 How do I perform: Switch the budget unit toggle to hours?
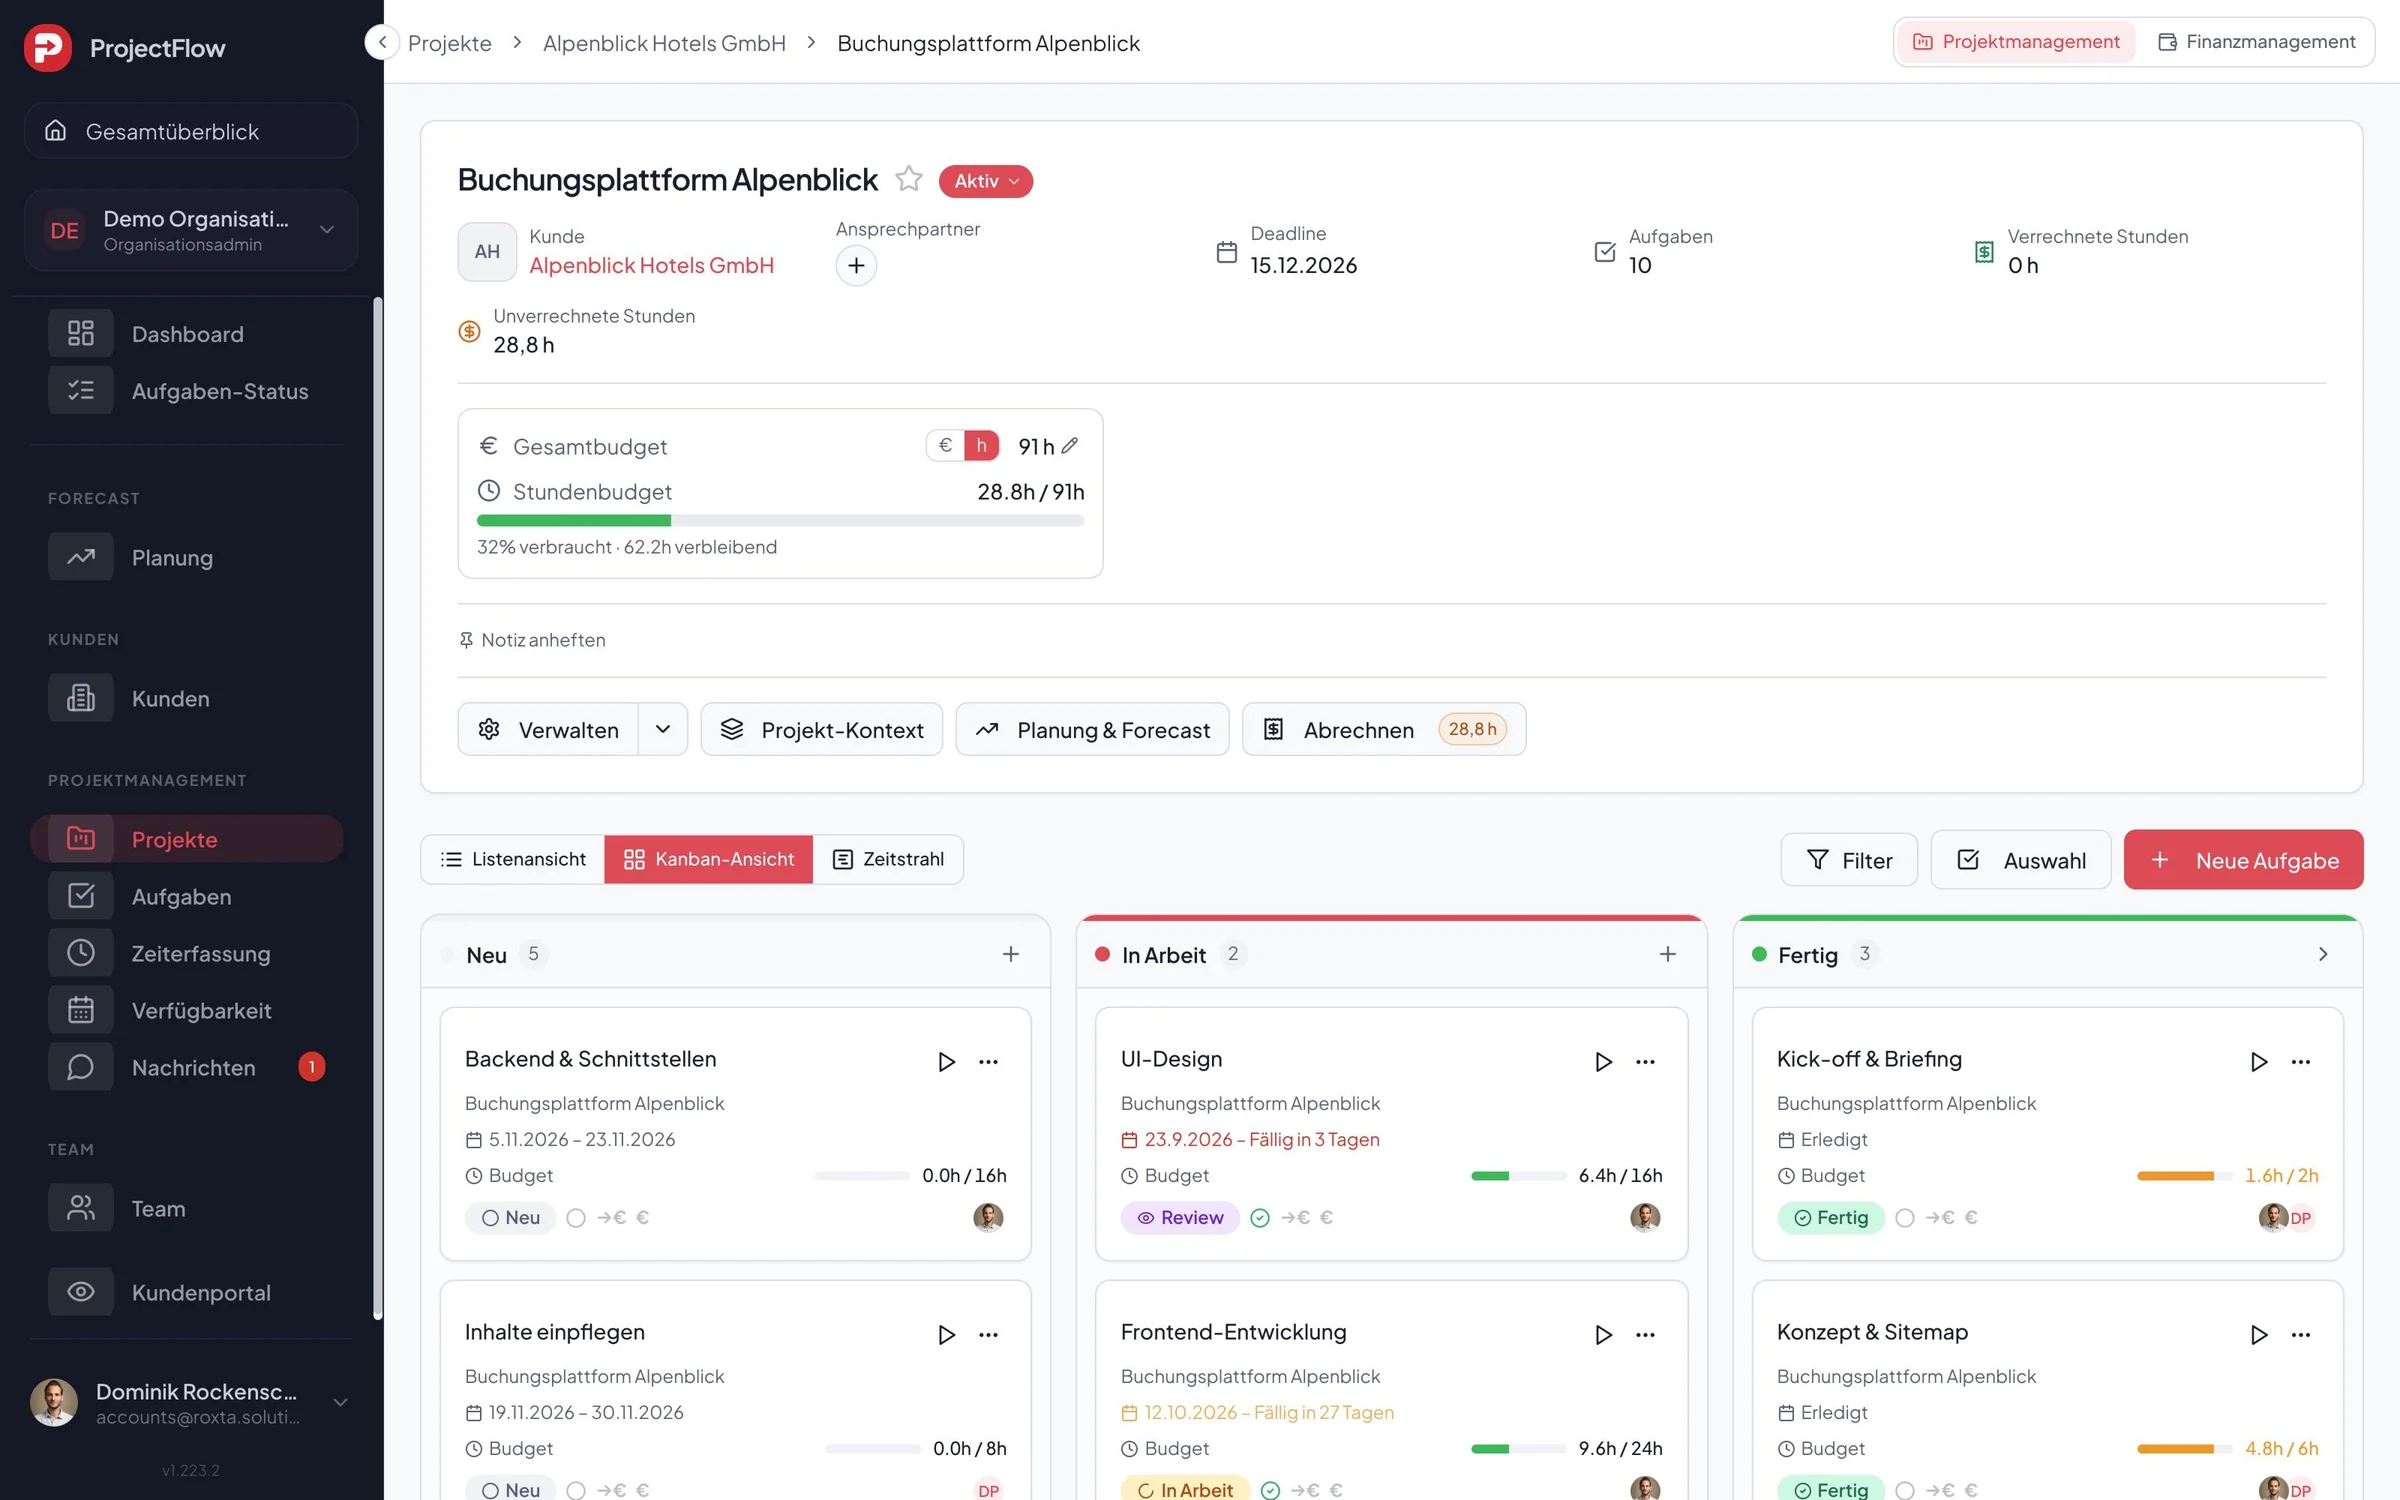click(981, 445)
